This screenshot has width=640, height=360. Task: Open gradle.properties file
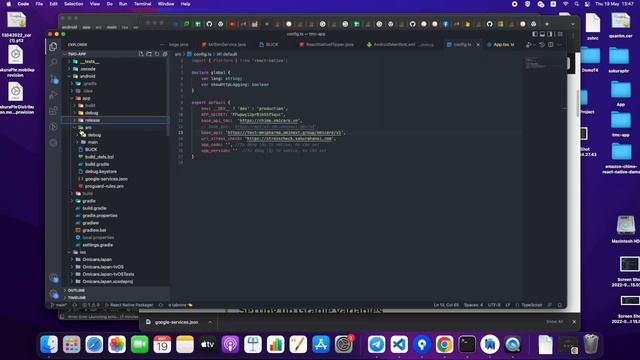[x=99, y=216]
